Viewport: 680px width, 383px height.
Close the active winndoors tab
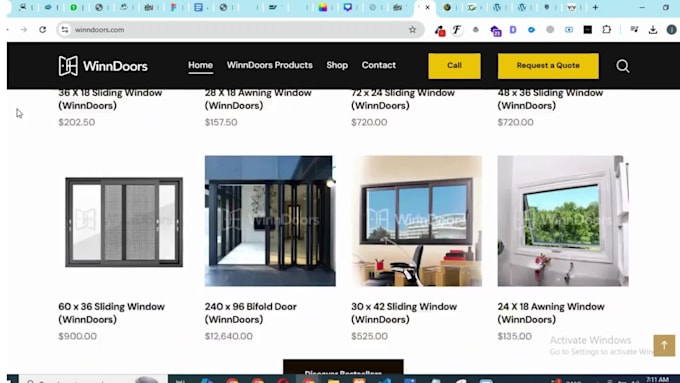(428, 7)
